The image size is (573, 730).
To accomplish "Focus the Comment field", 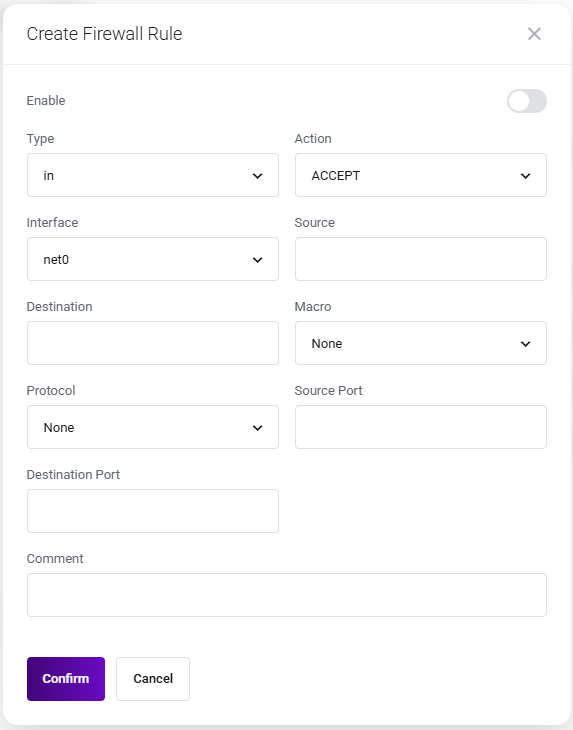I will [x=287, y=595].
